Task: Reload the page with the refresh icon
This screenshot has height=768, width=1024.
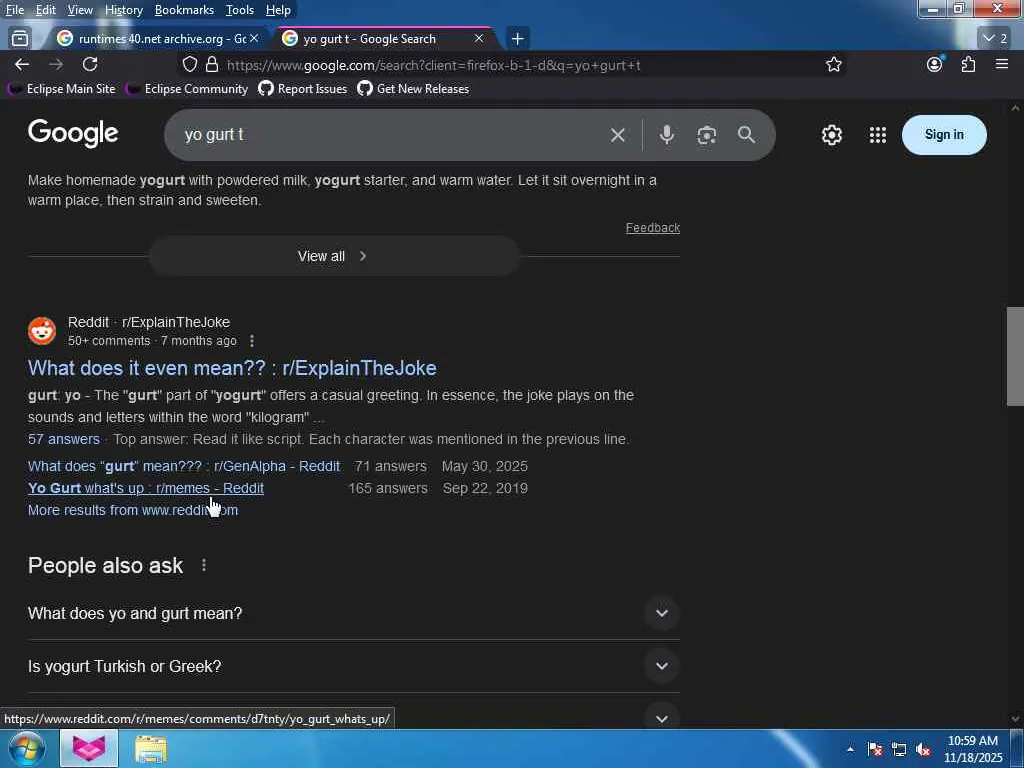Action: (90, 64)
